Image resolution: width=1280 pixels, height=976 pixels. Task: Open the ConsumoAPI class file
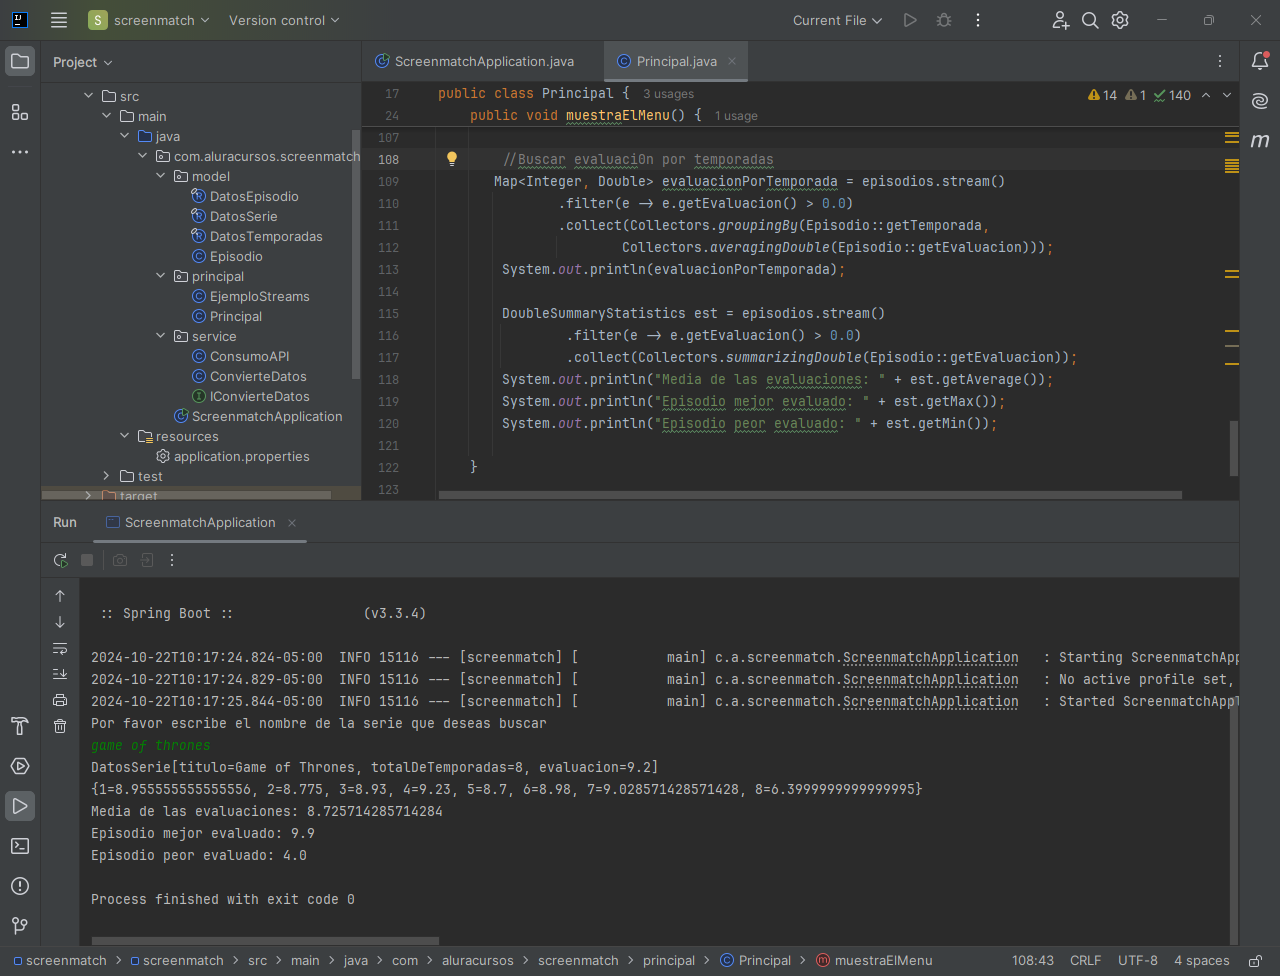point(249,356)
